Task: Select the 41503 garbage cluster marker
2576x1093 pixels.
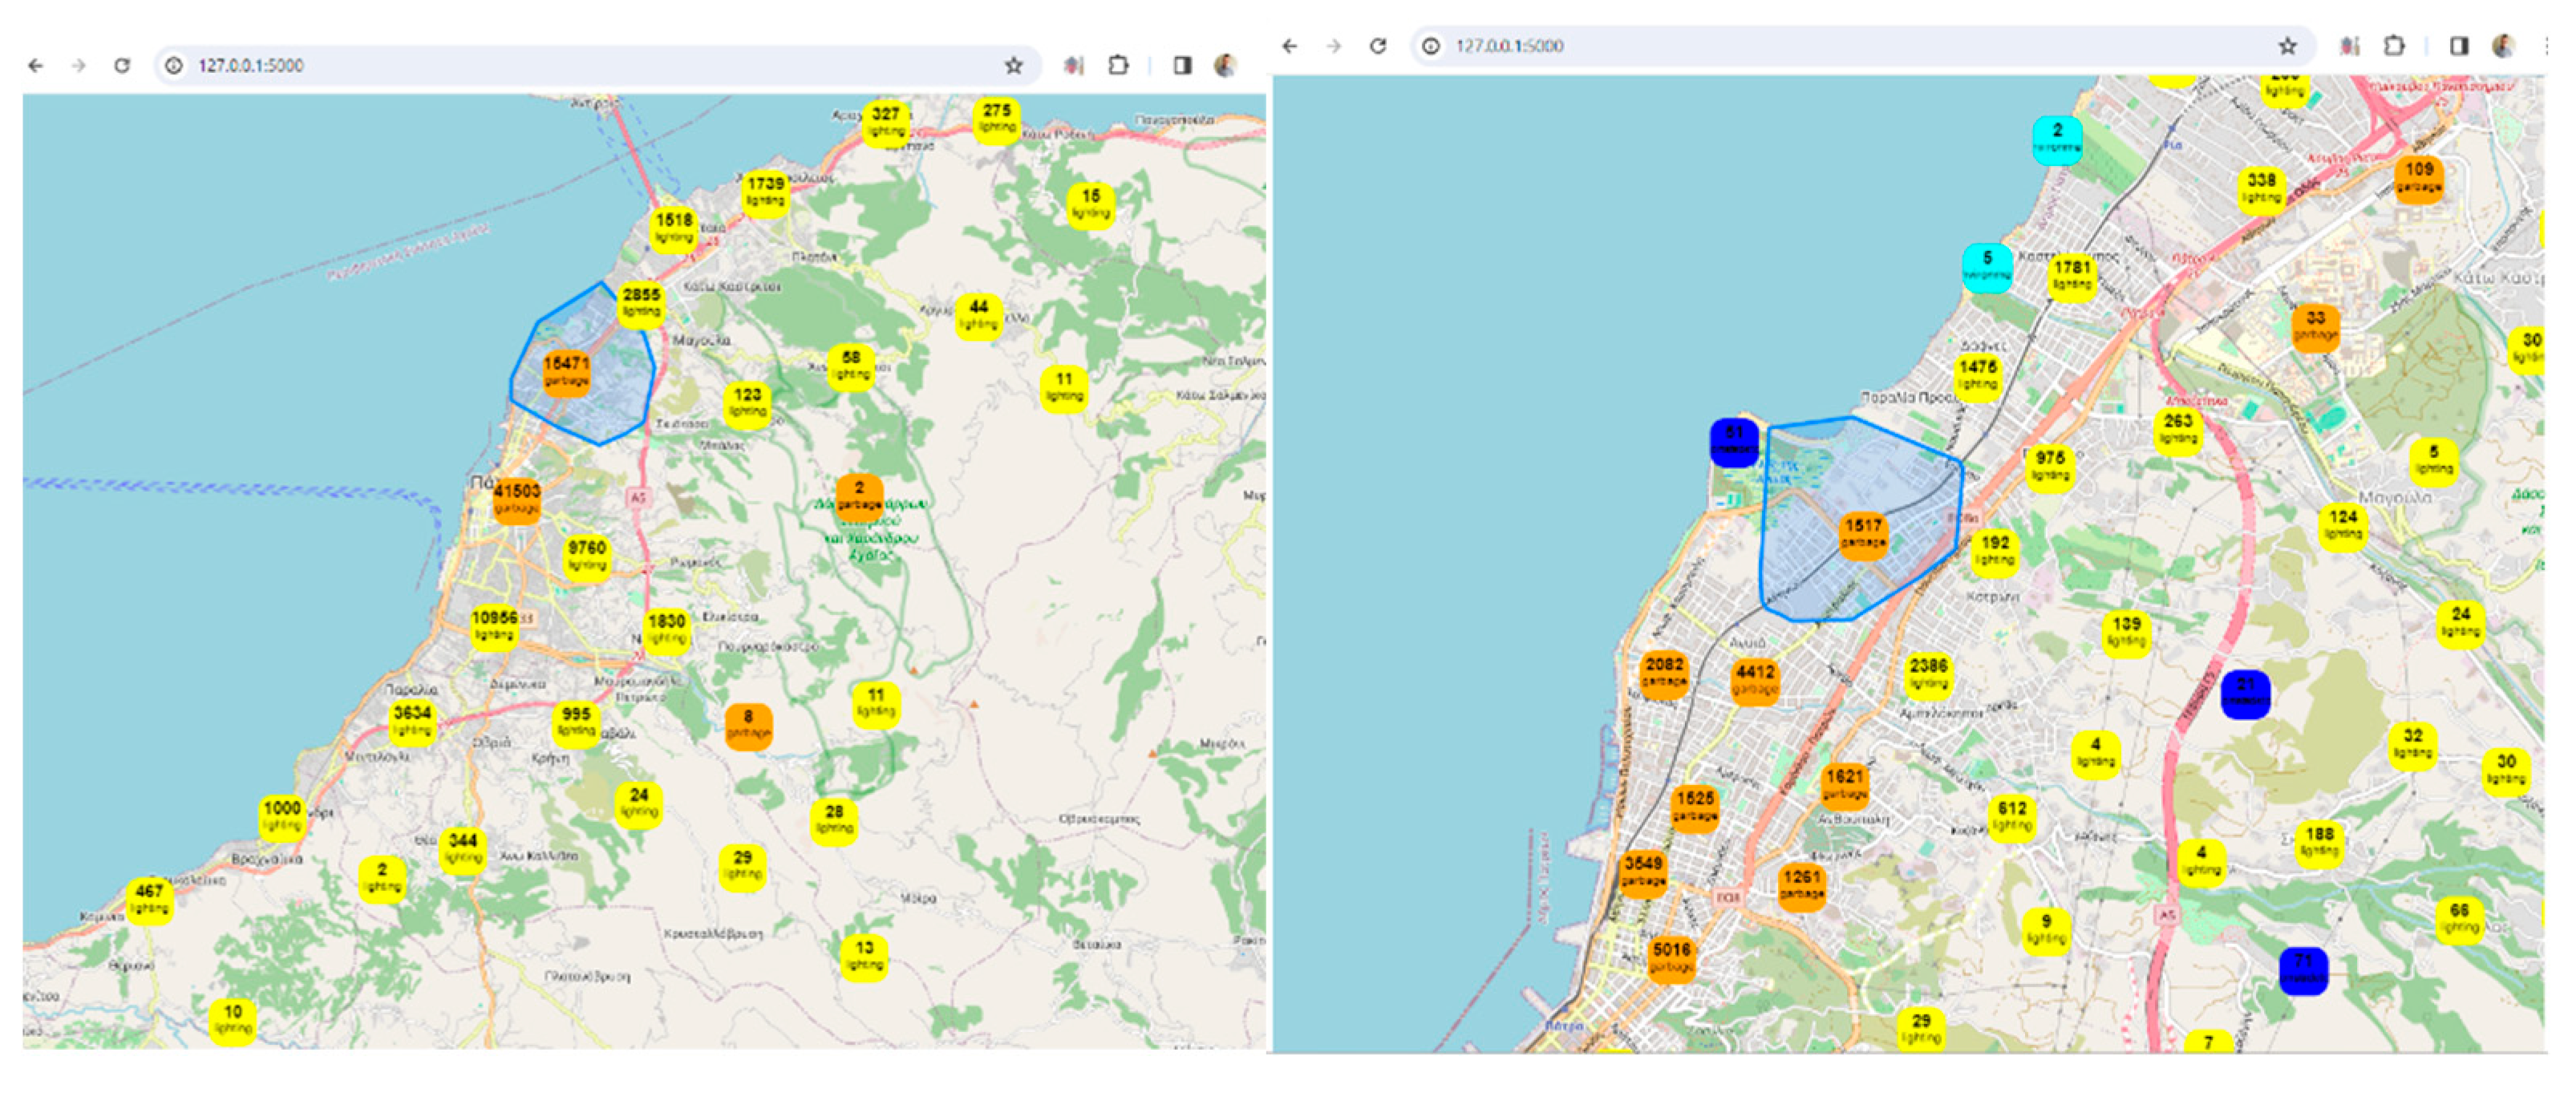Action: (x=516, y=499)
